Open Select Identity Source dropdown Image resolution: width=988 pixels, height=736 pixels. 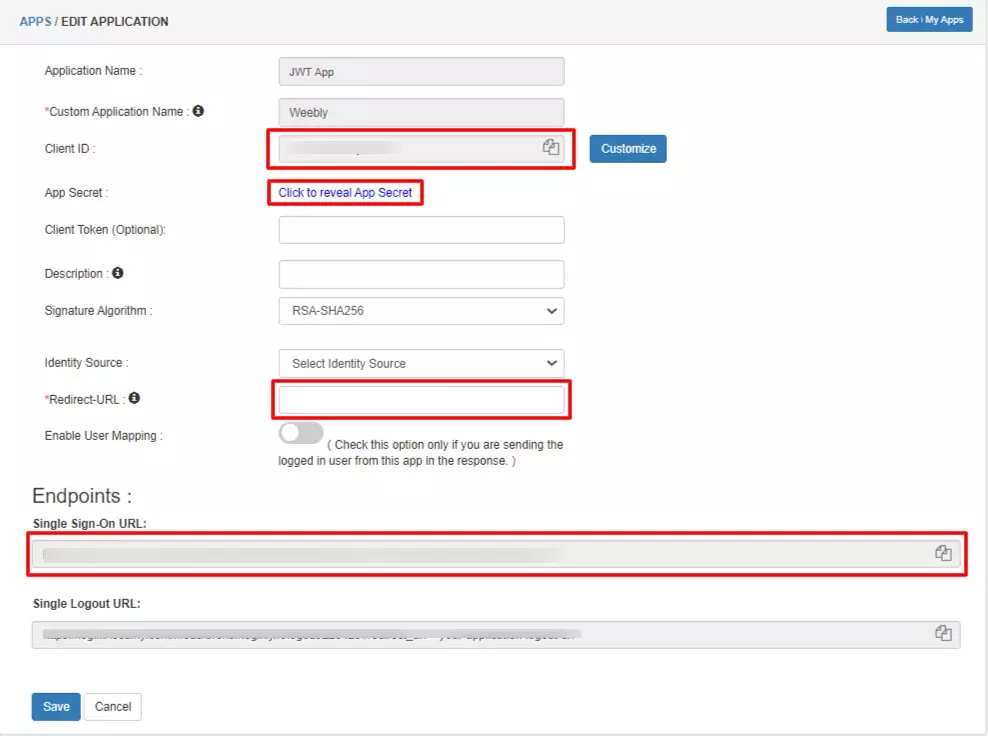pyautogui.click(x=421, y=363)
